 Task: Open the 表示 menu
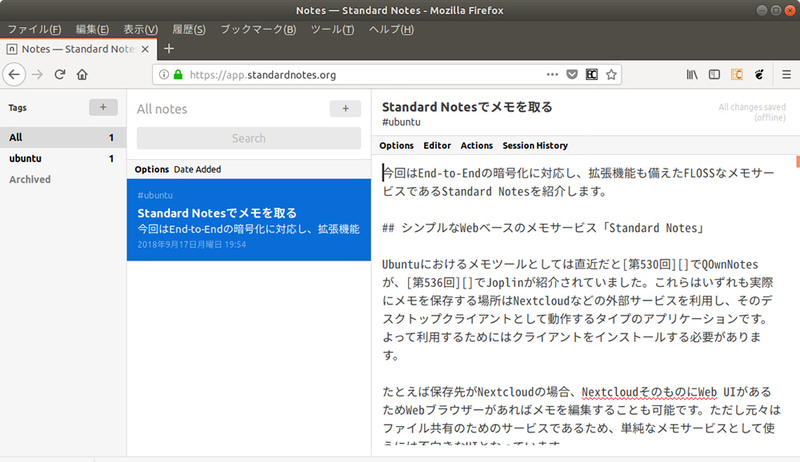click(x=140, y=30)
